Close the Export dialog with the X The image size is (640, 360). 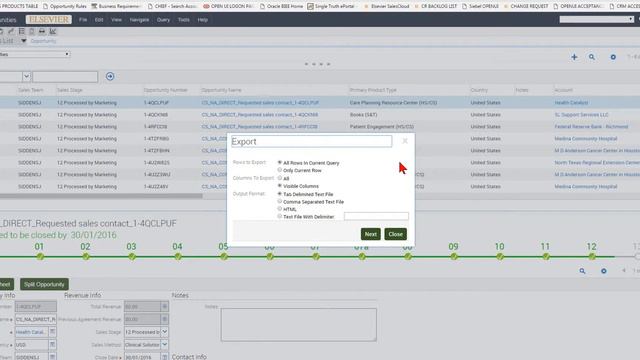(x=405, y=141)
